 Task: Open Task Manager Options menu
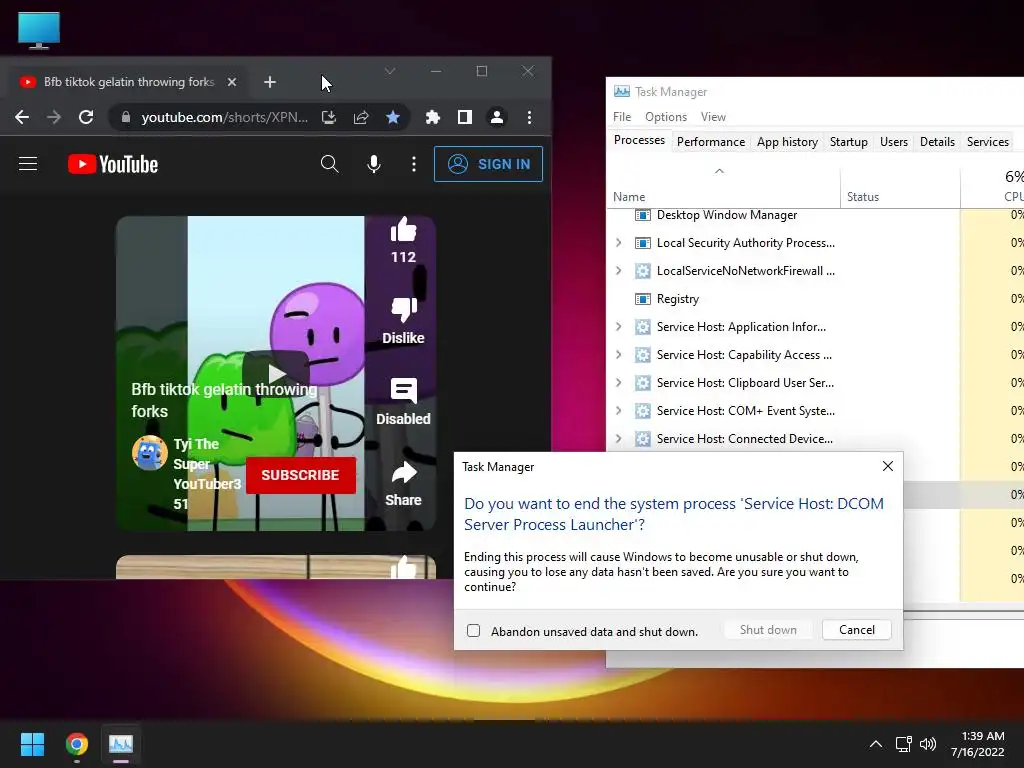click(665, 117)
